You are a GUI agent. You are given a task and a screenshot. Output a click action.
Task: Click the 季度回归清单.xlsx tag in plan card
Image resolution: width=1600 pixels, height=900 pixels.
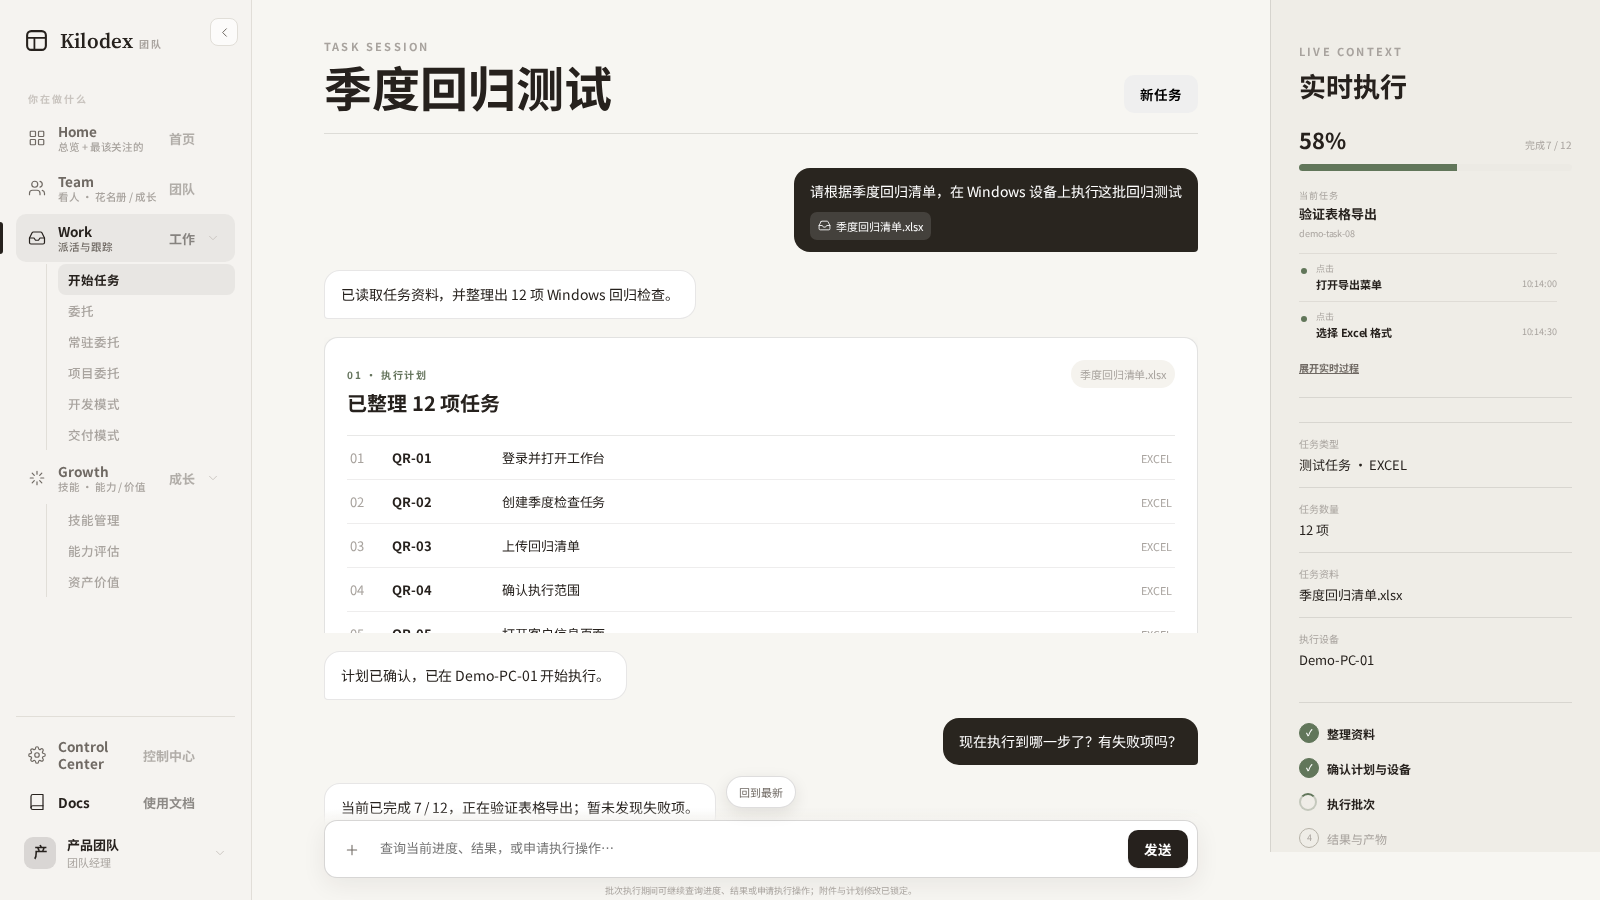coord(1122,374)
